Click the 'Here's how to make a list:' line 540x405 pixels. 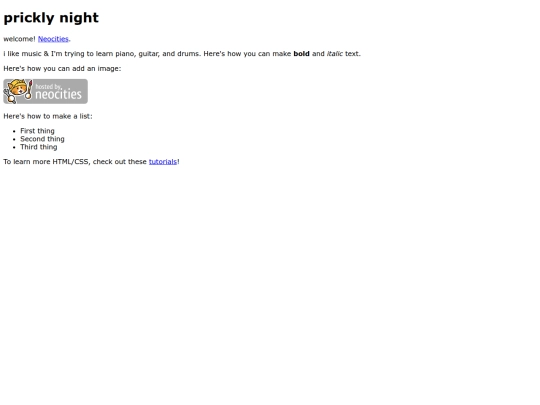tap(48, 116)
